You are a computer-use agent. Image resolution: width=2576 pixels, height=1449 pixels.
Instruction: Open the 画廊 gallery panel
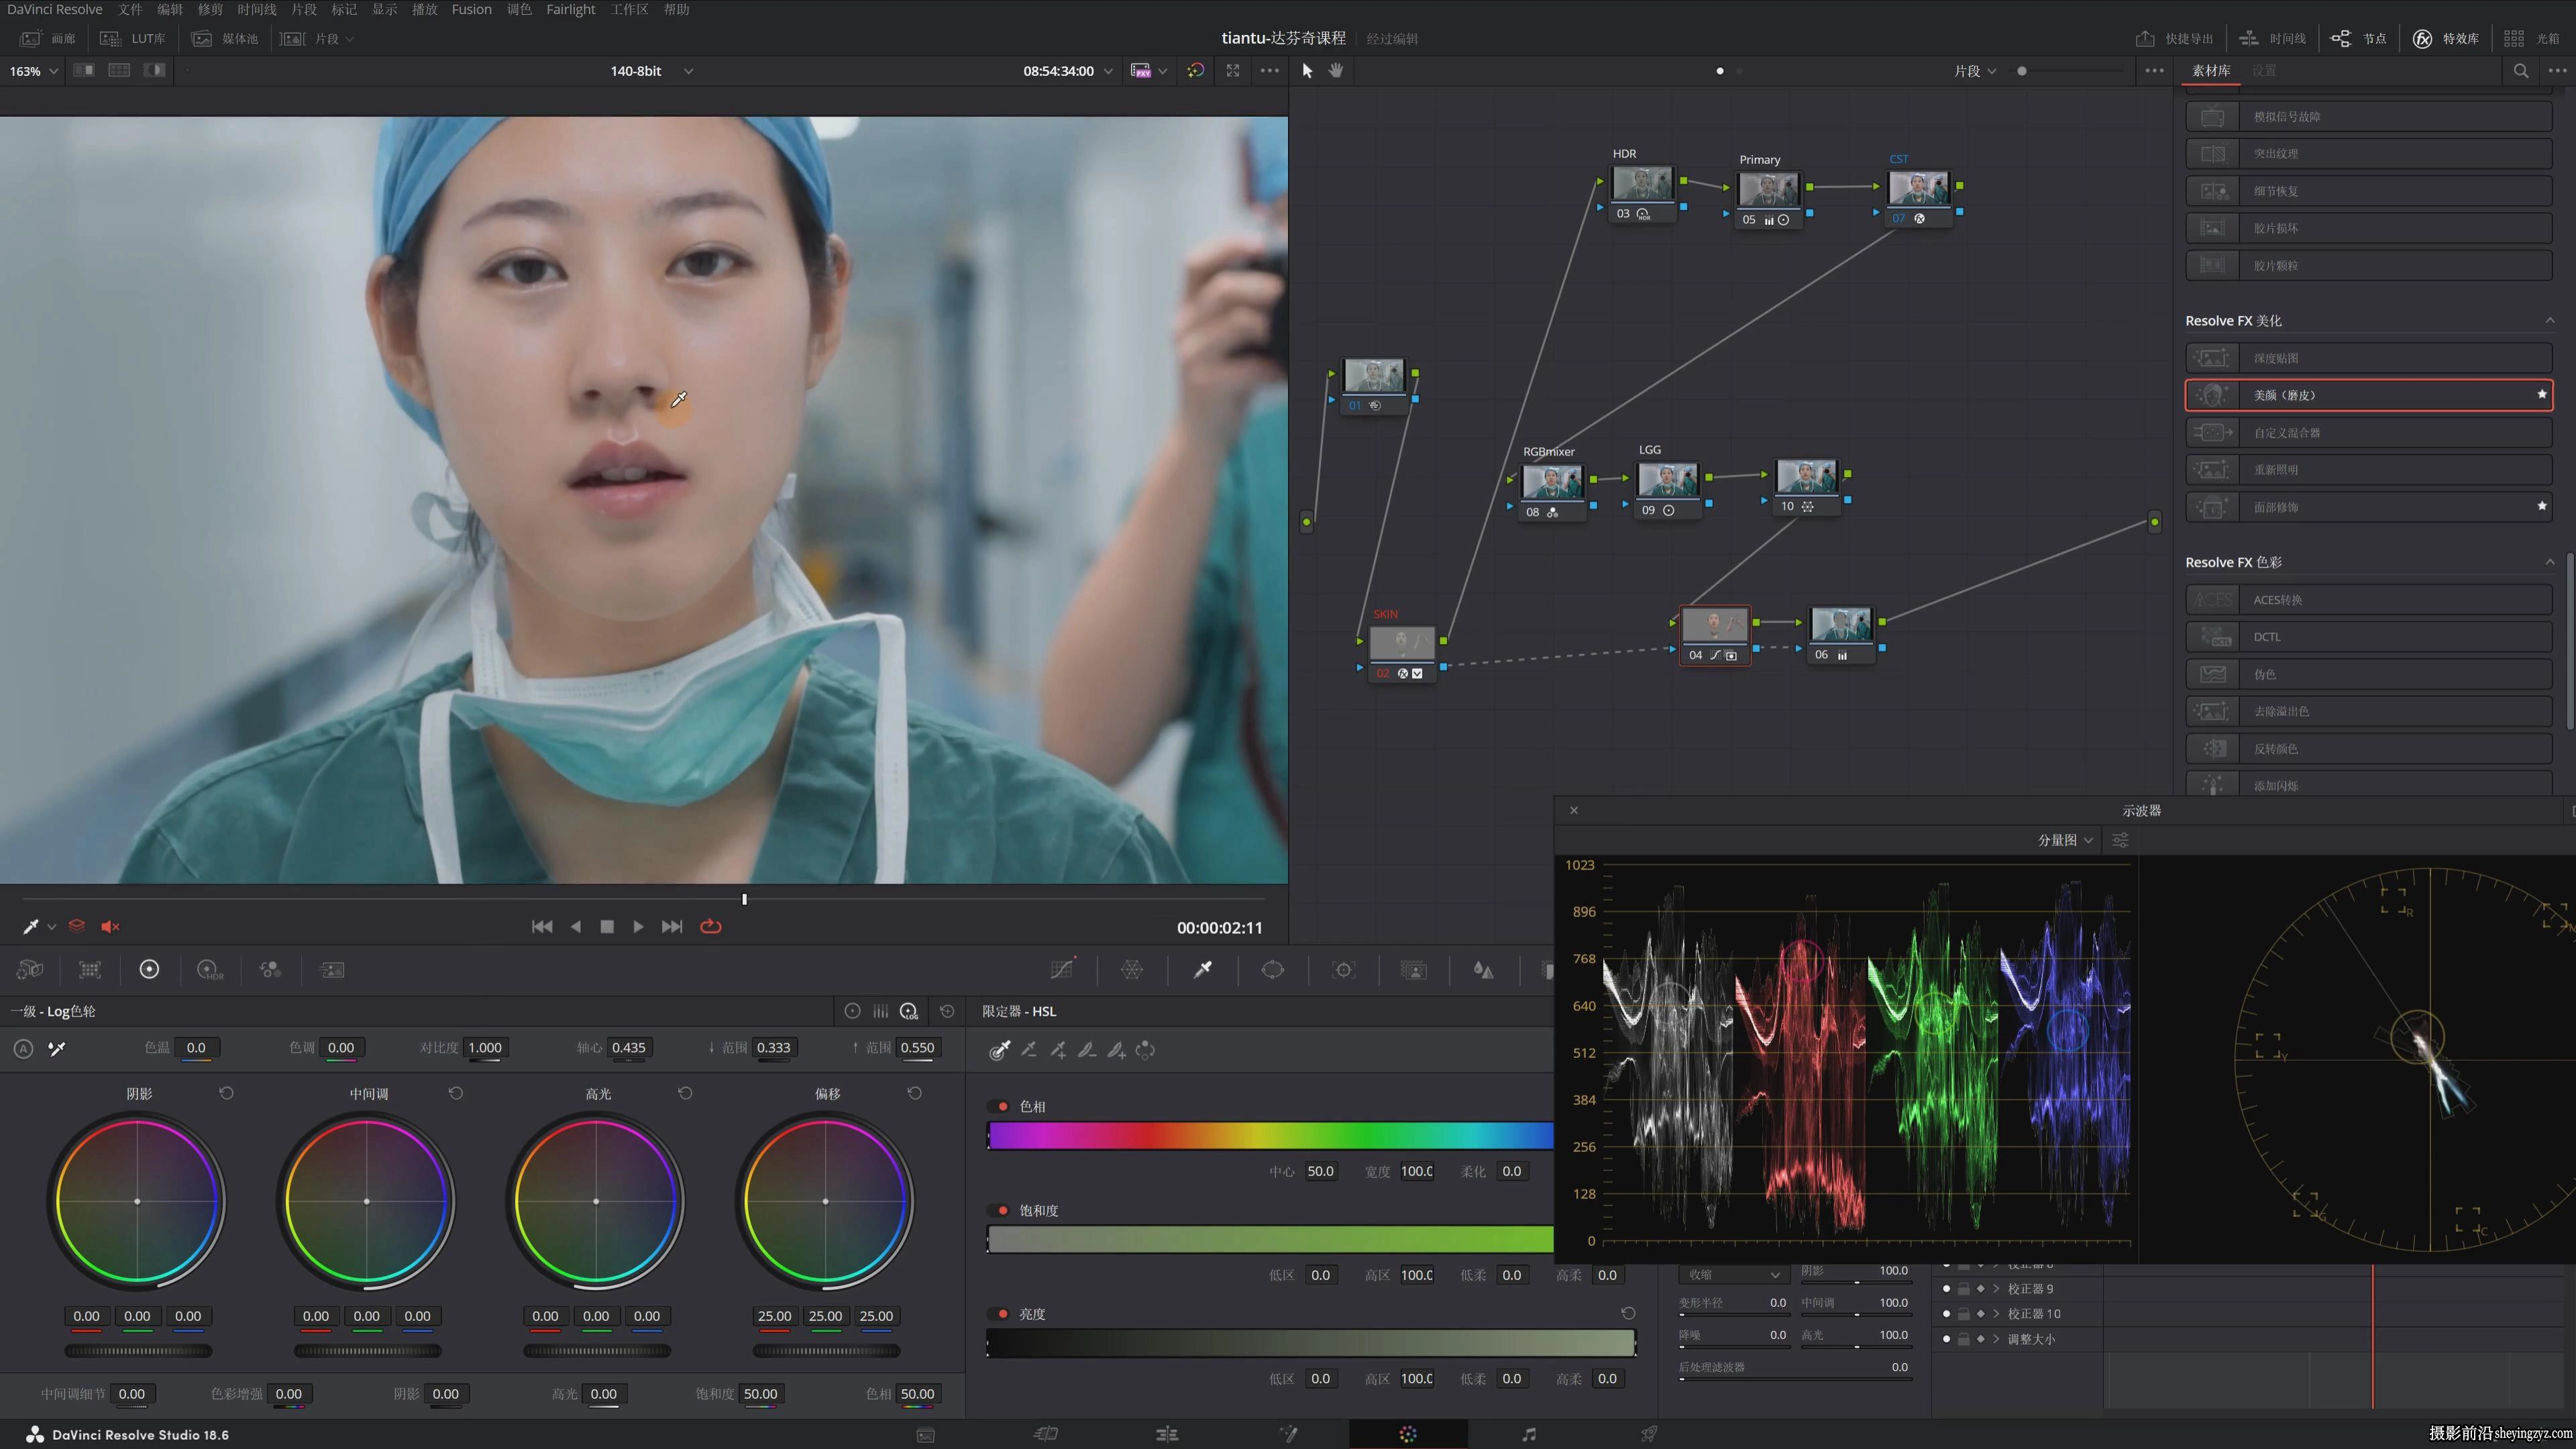(48, 38)
